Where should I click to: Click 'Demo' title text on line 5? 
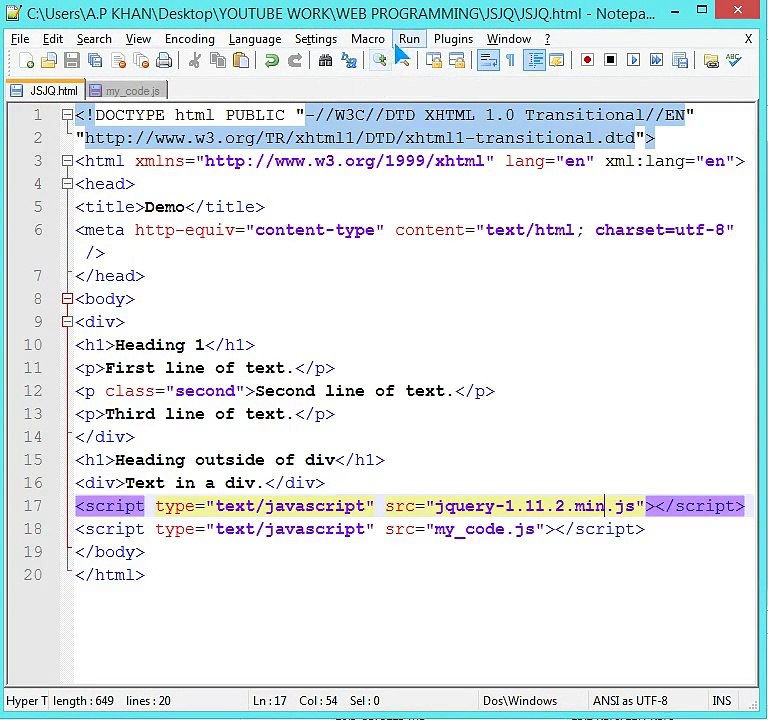165,207
